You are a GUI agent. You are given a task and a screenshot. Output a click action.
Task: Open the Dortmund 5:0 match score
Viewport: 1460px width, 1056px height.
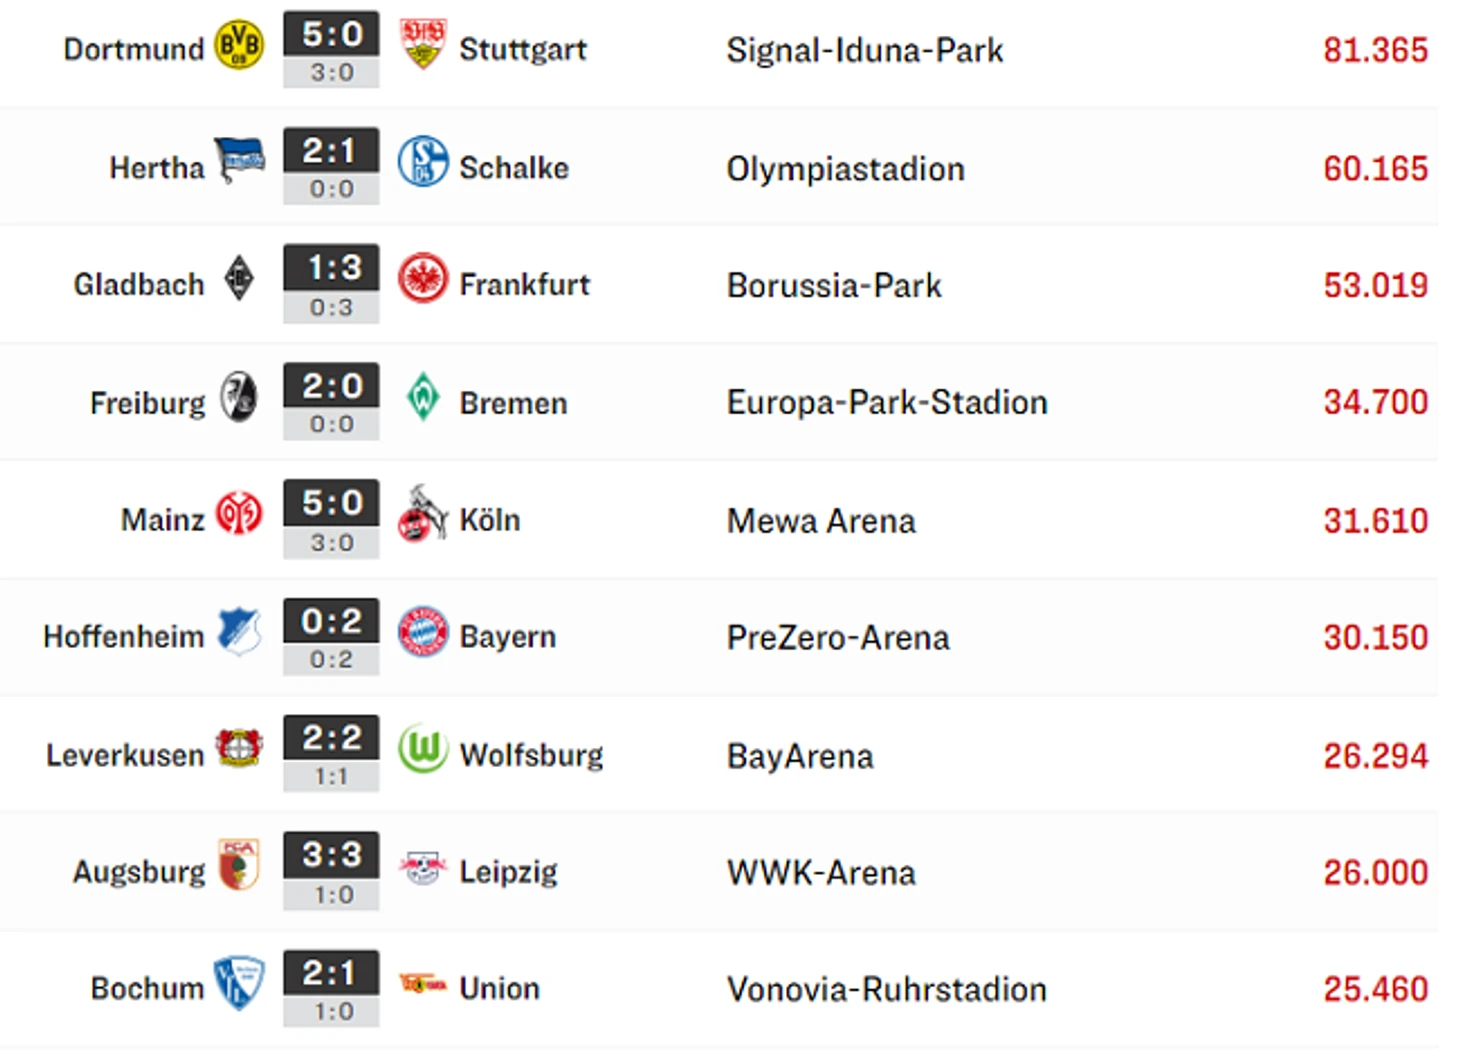point(331,35)
